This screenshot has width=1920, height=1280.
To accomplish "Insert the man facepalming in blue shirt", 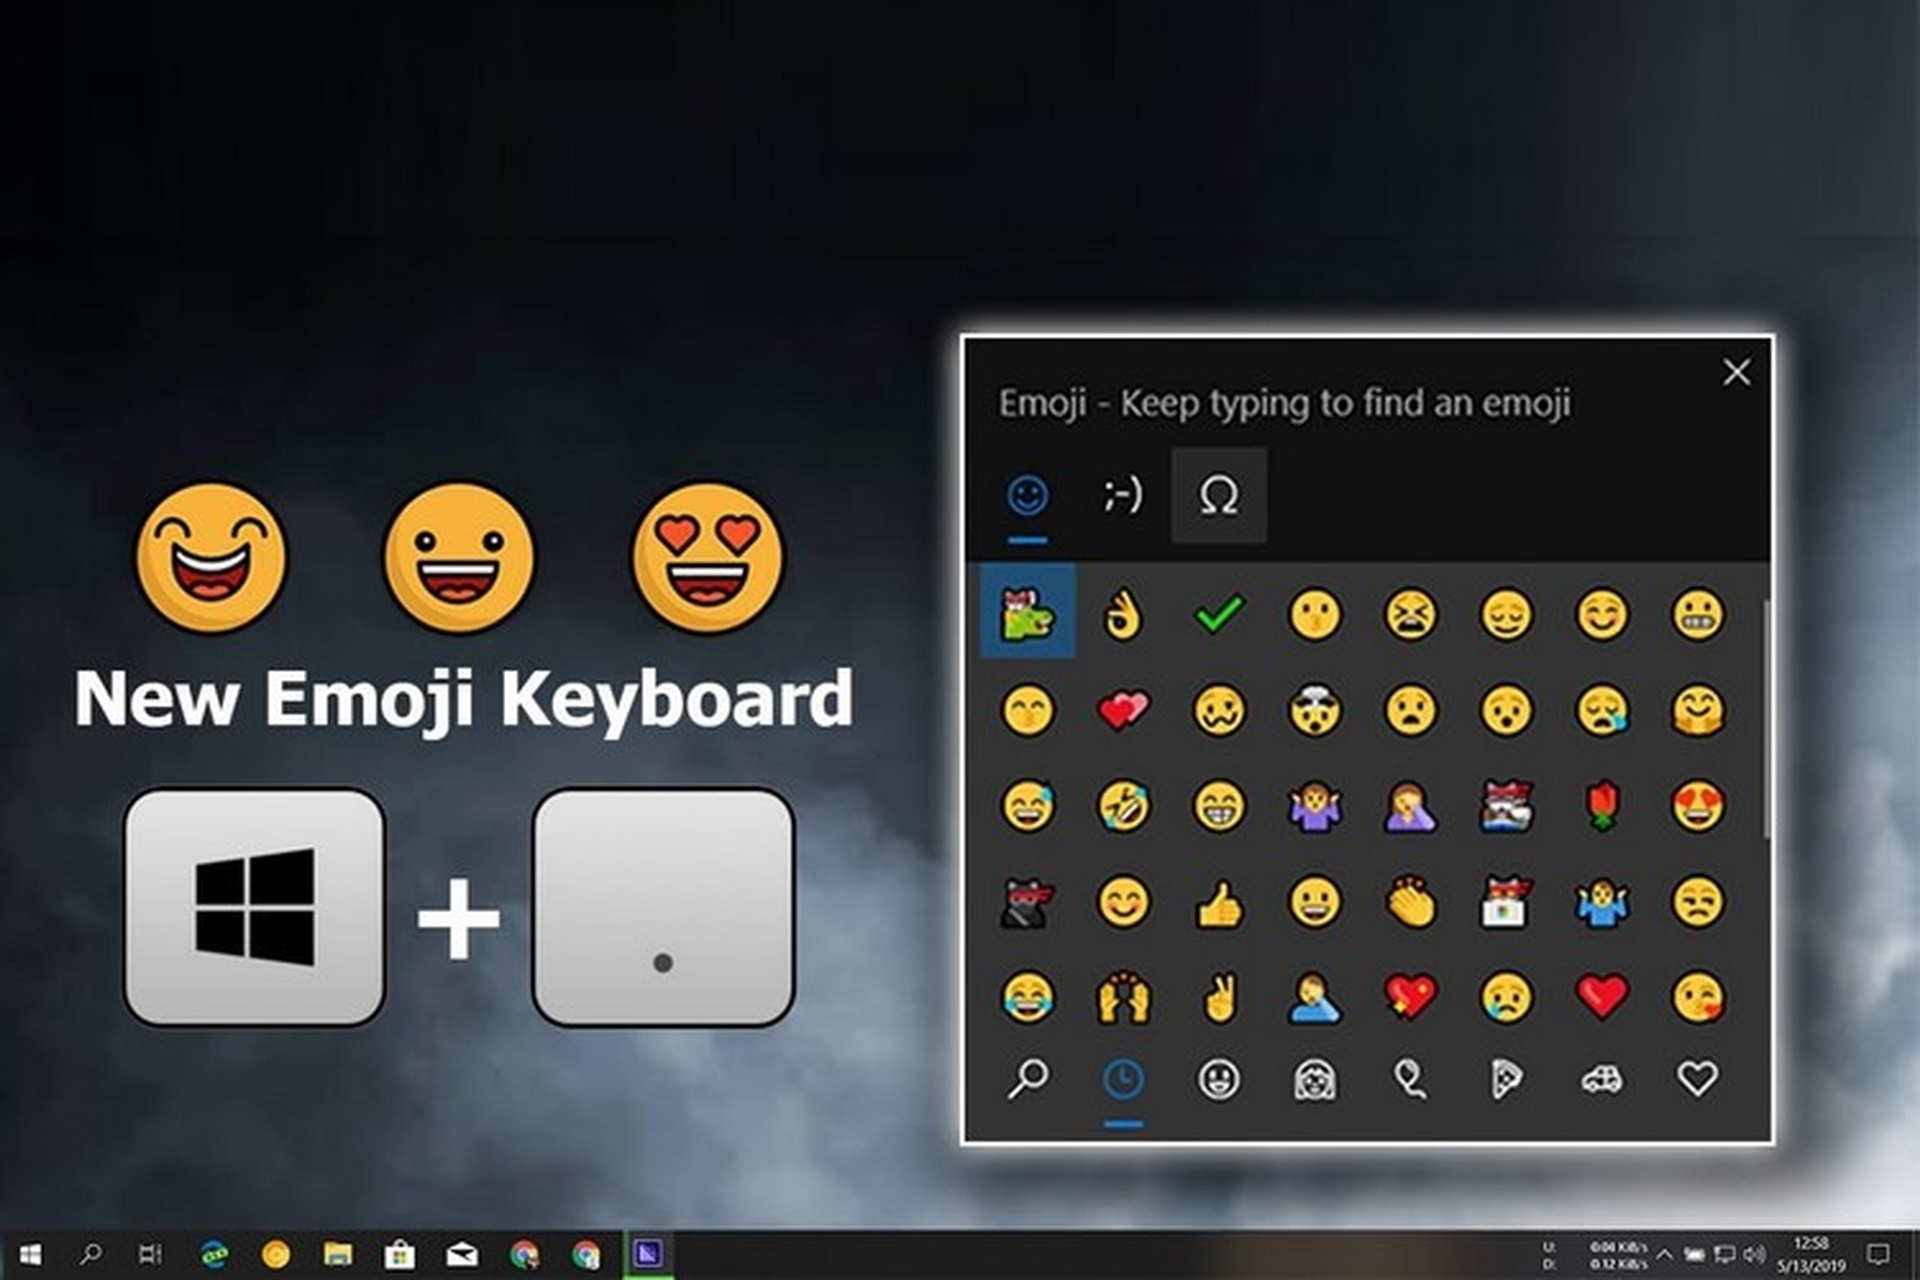I will (x=1315, y=997).
